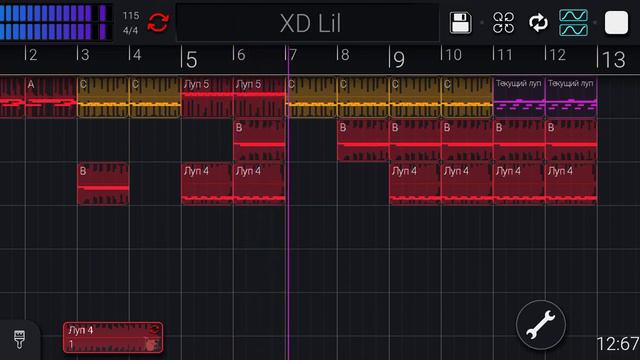Select Луп 4 clip at bar 10
This screenshot has height=360, width=640.
tap(467, 184)
